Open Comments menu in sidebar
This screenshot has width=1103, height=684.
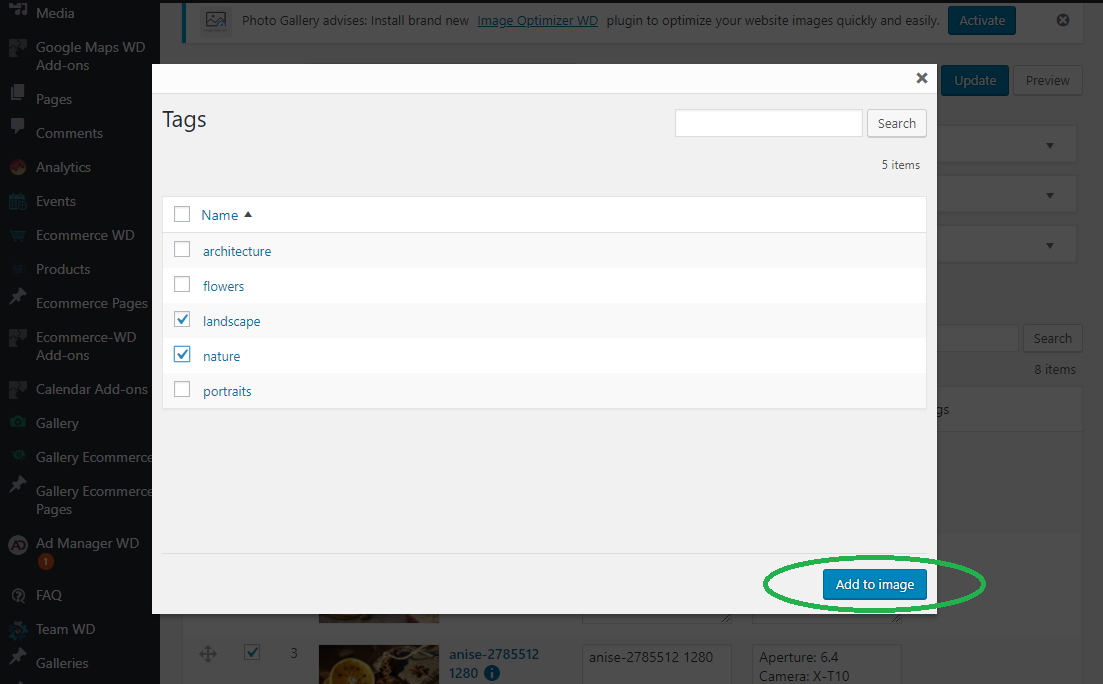tap(69, 133)
